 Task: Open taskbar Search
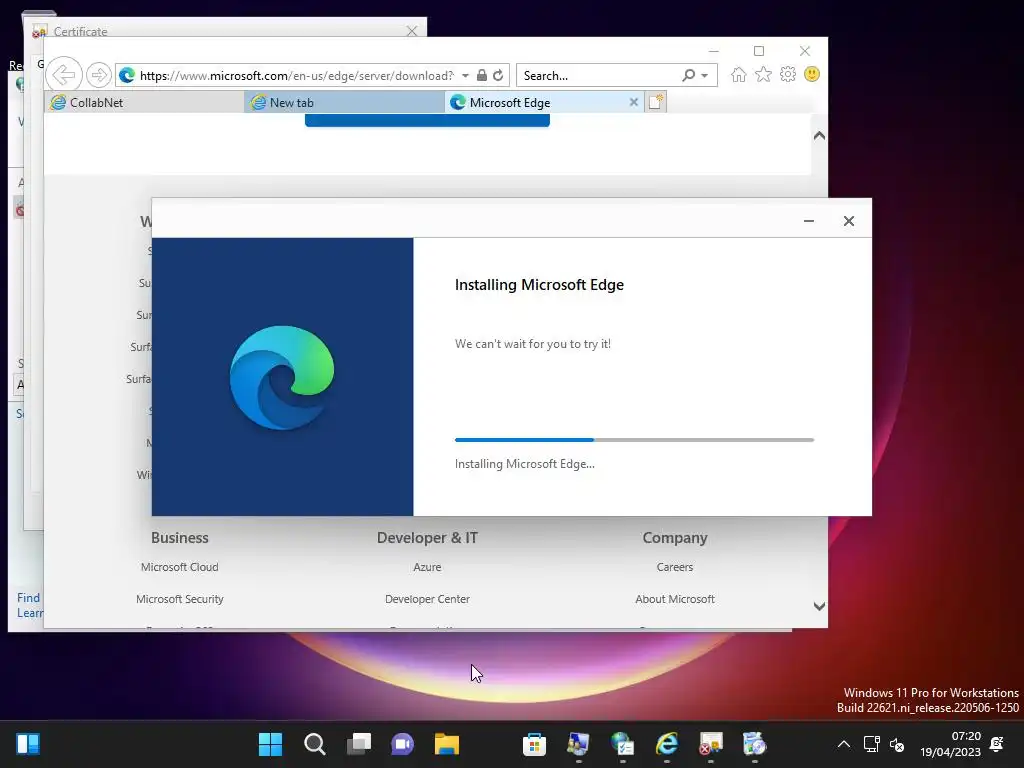(315, 744)
